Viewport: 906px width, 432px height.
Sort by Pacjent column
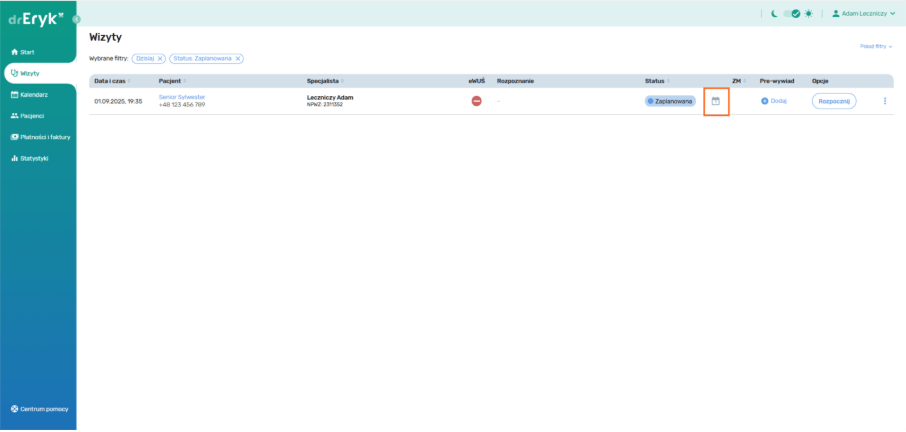pos(172,81)
